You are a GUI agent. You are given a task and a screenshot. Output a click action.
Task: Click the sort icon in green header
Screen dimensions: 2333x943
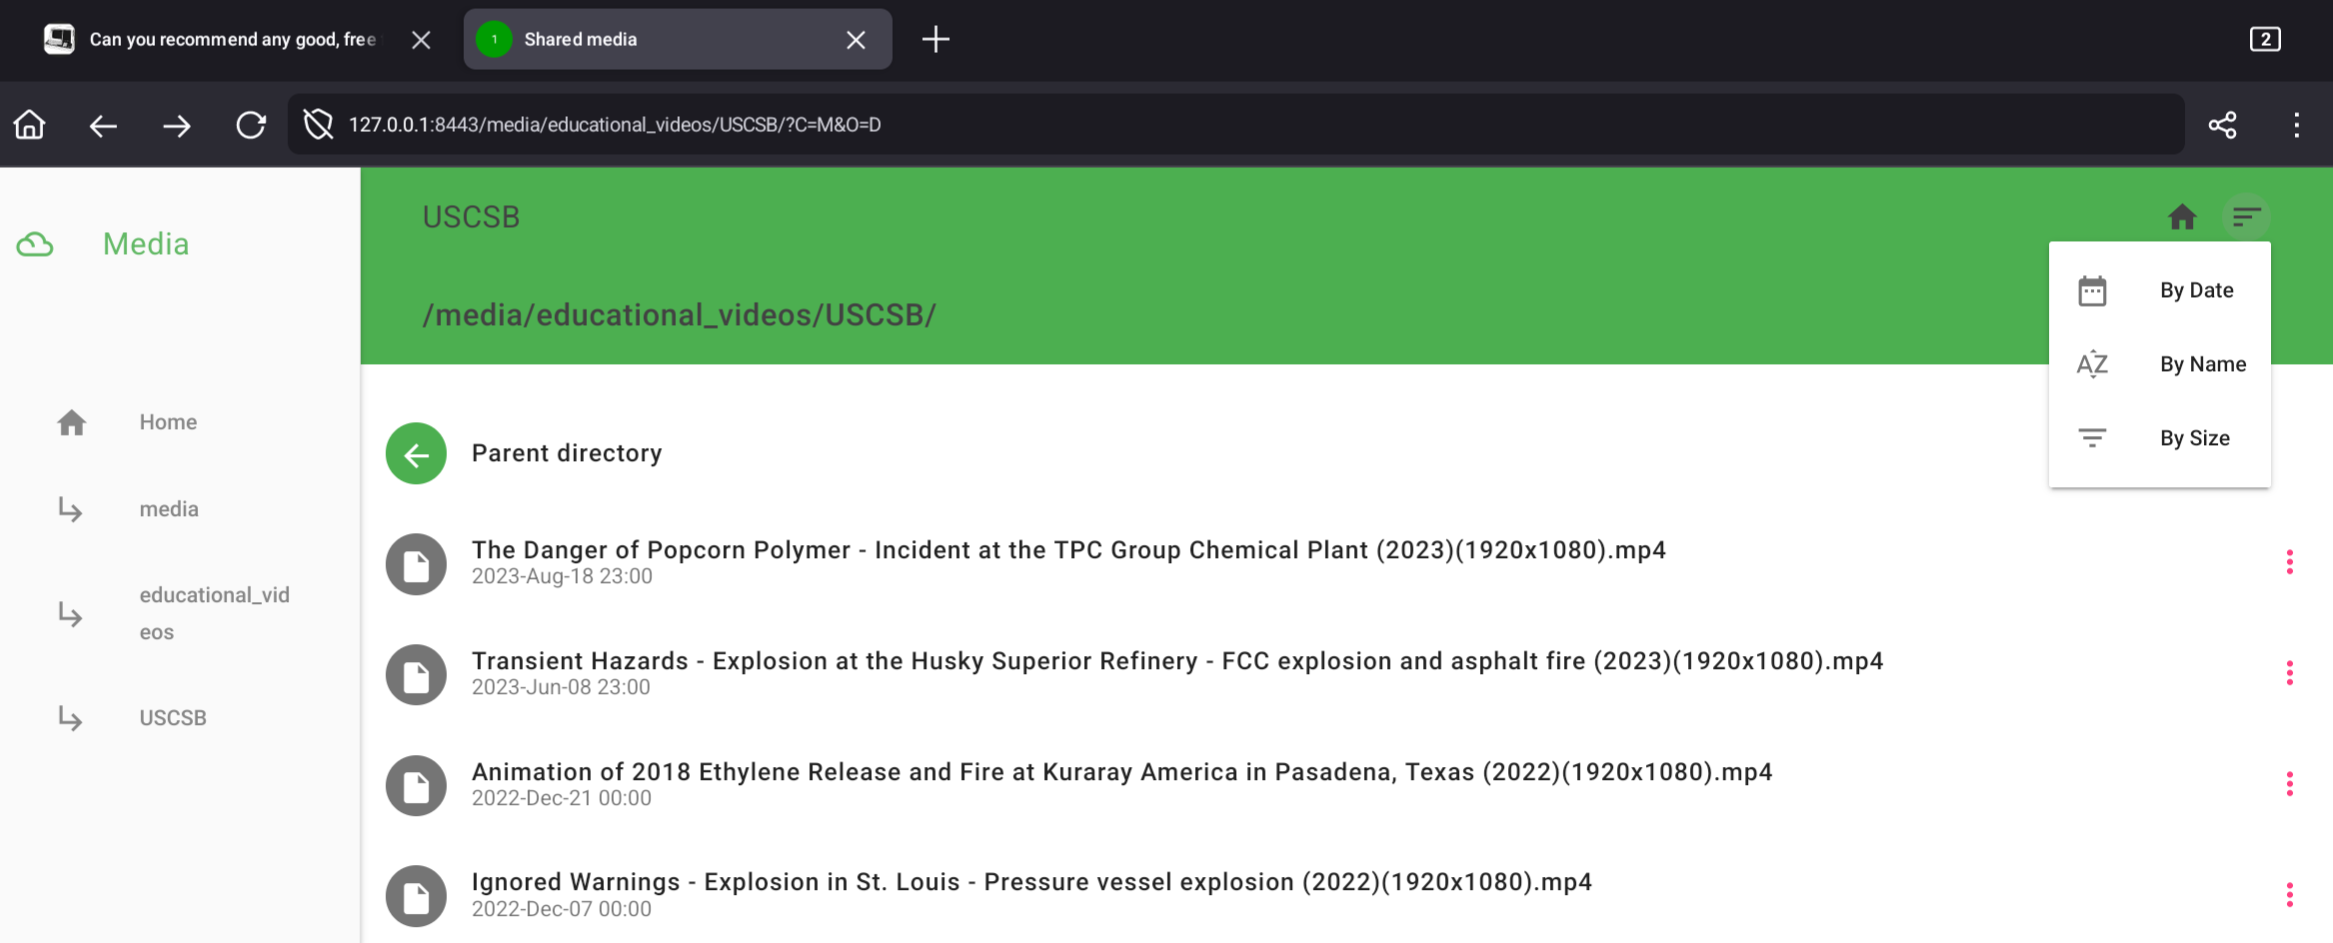(2246, 217)
